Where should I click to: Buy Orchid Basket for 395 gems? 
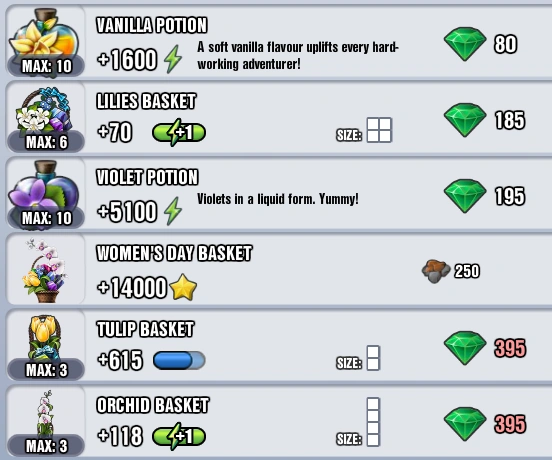(485, 424)
